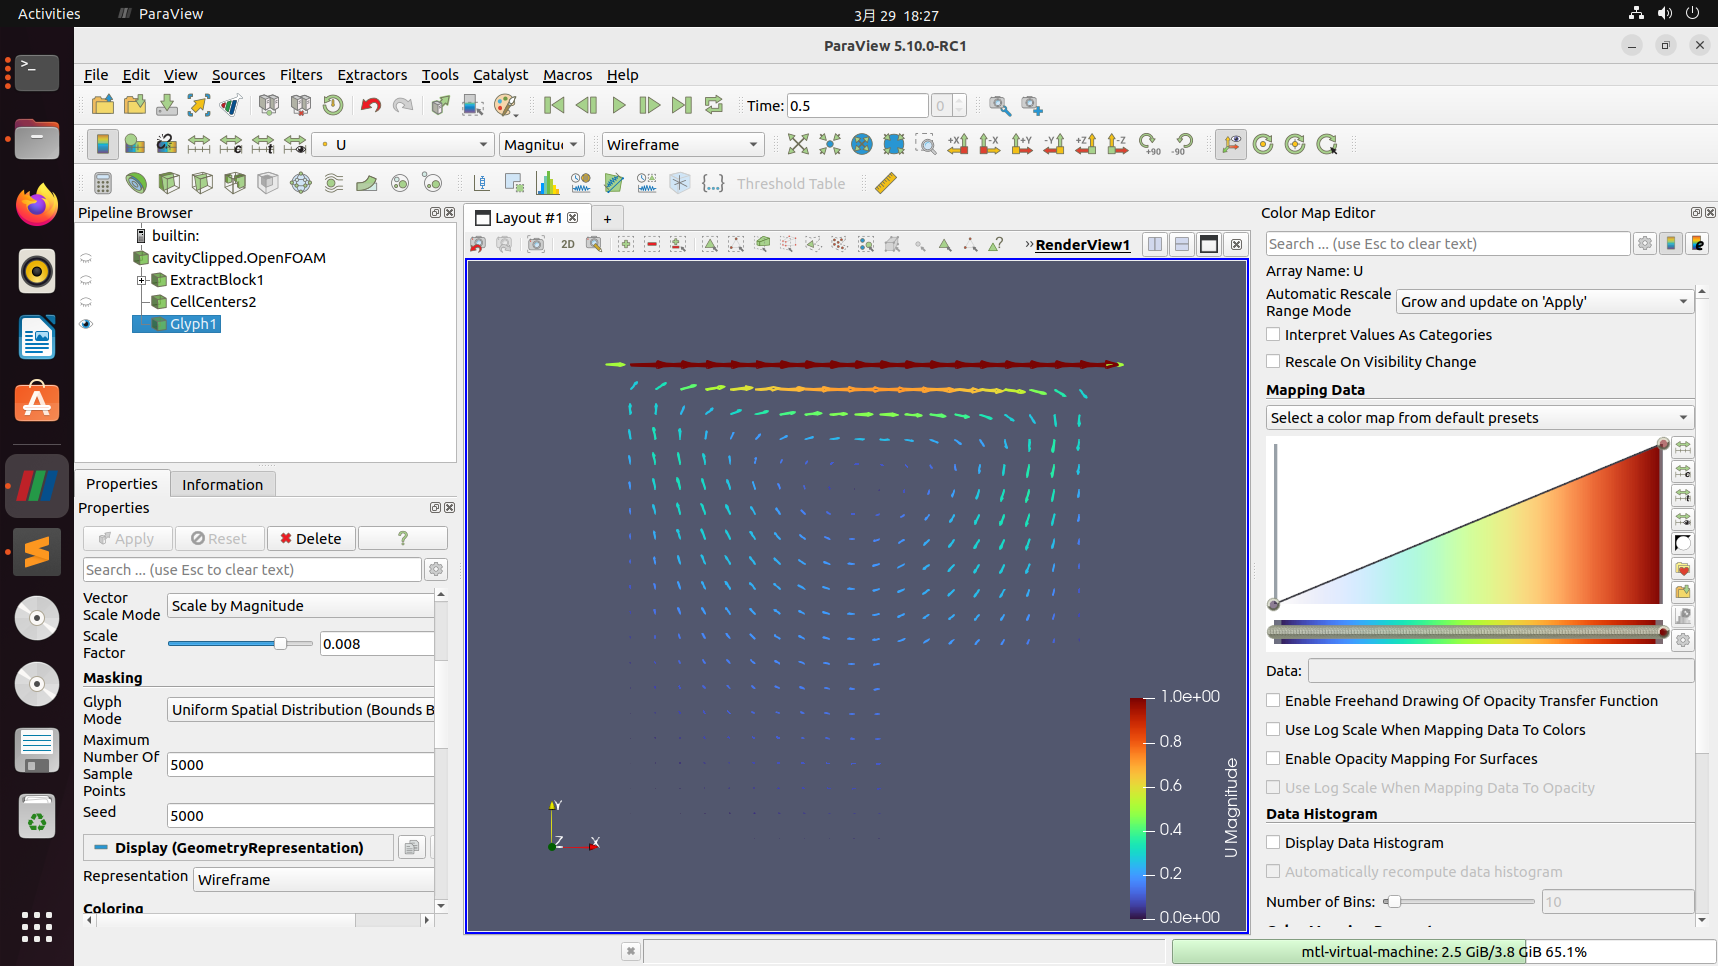Toggle visibility of cavityClipped.OpenFOAM
This screenshot has width=1718, height=966.
click(86, 258)
